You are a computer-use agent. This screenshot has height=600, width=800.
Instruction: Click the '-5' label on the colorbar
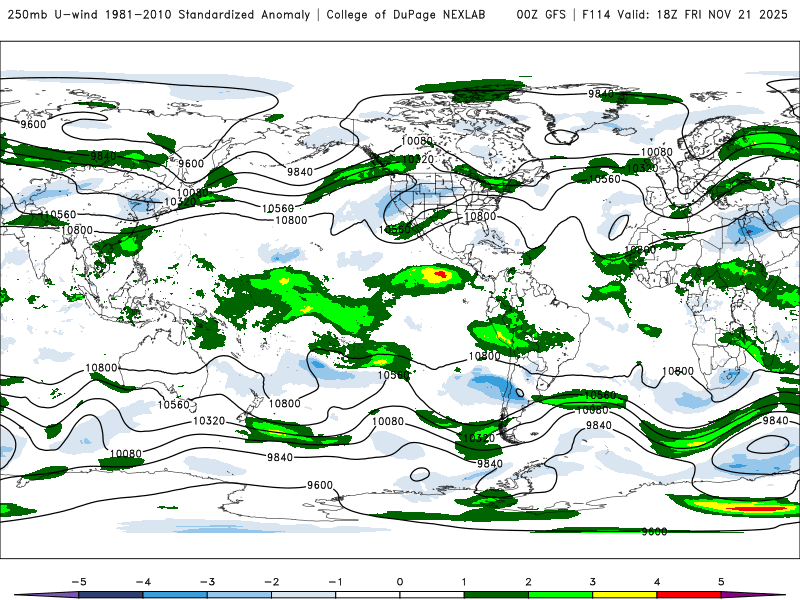click(79, 582)
